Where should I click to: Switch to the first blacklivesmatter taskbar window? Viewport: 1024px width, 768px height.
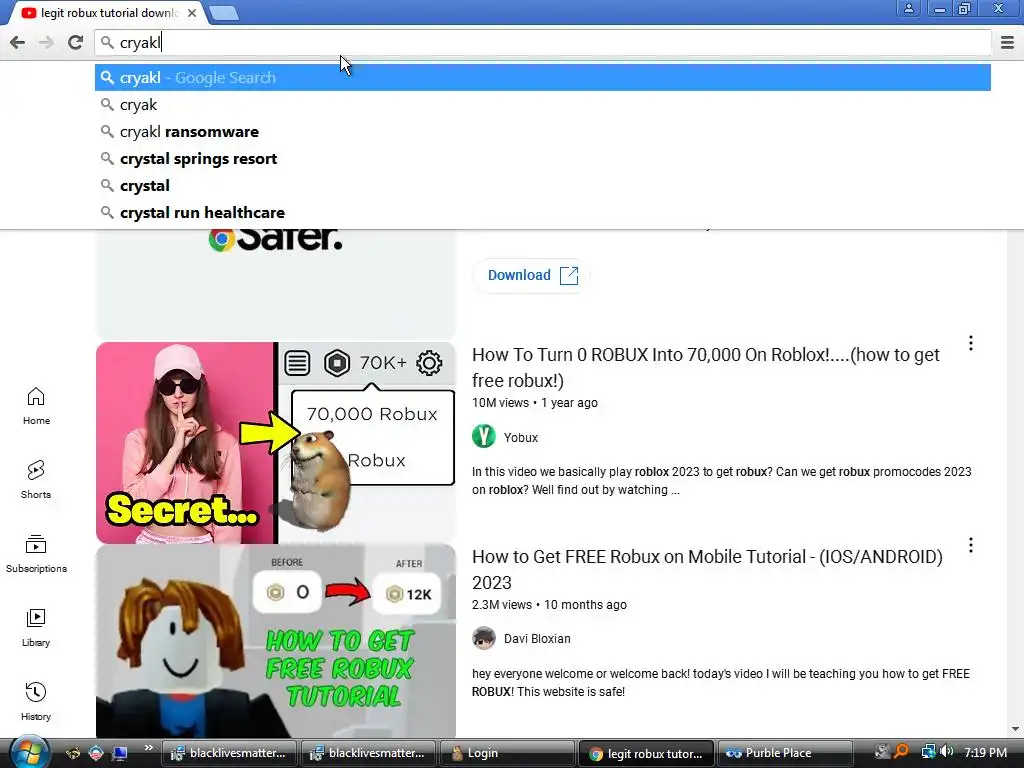pos(229,753)
